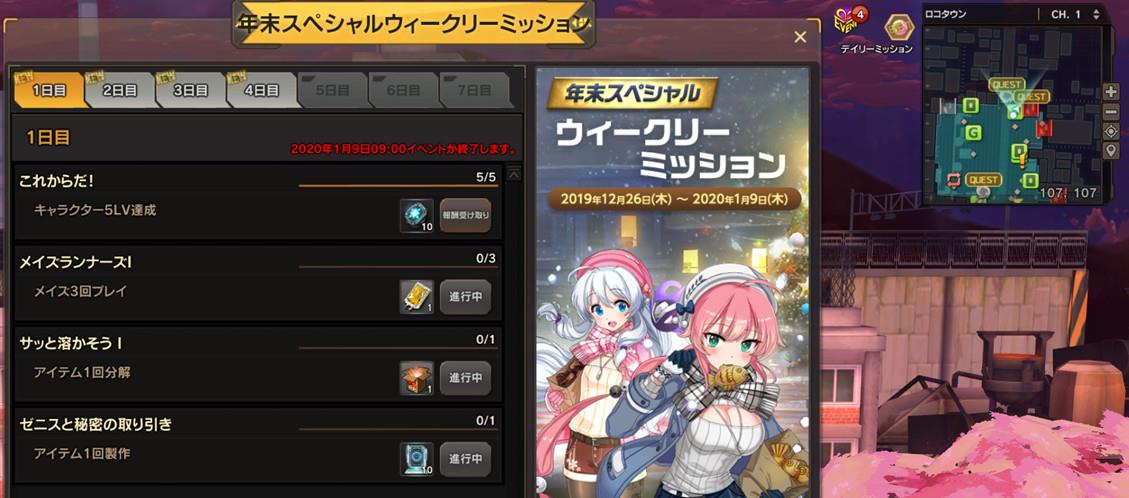Click 進行中 button for アイテム1回製作
This screenshot has height=498, width=1129.
(466, 459)
